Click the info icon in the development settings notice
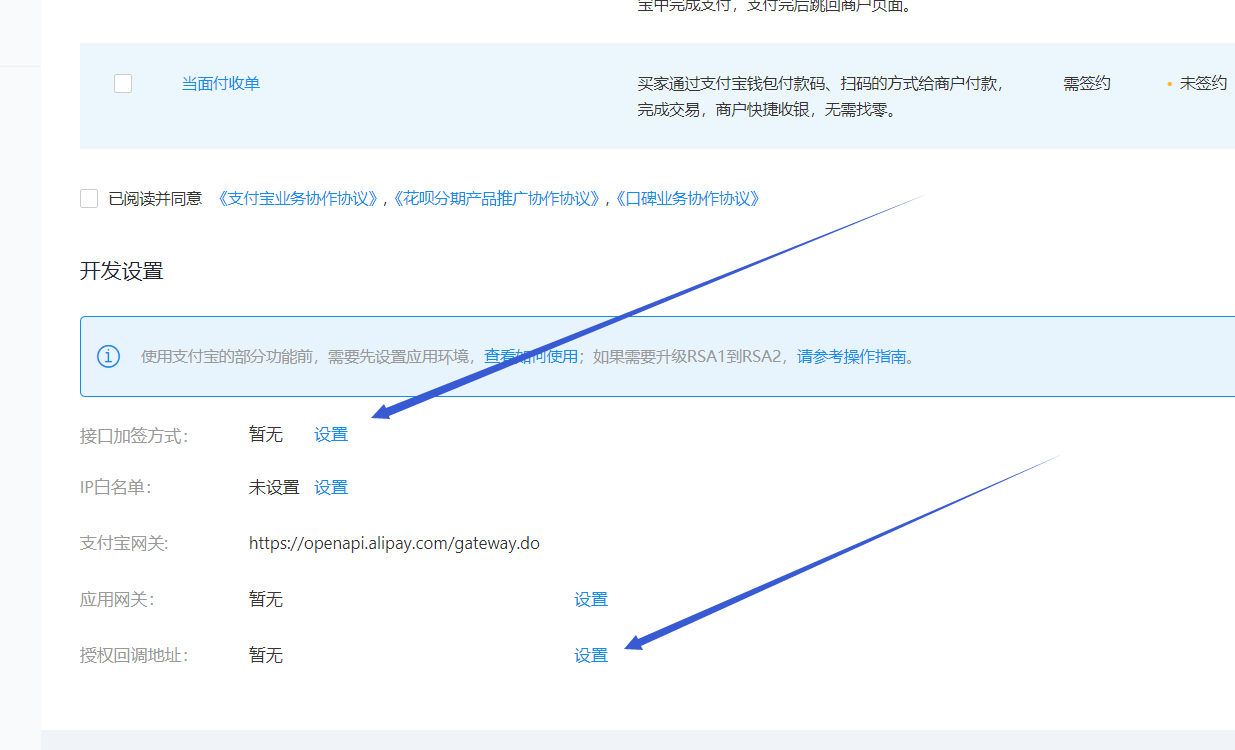The image size is (1235, 750). (108, 356)
